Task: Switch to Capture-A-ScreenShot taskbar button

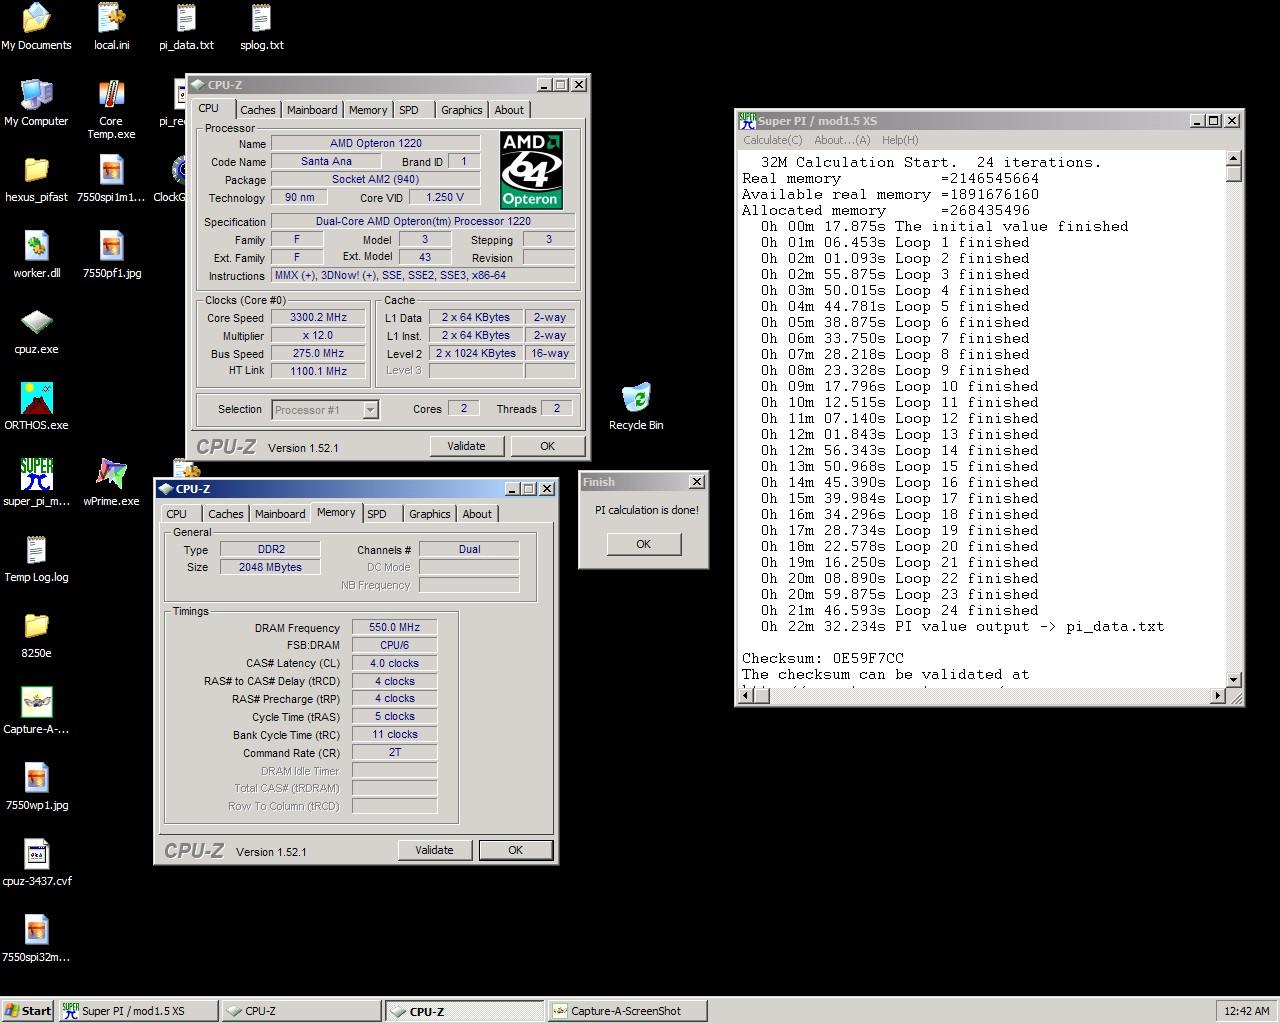Action: pyautogui.click(x=627, y=1011)
